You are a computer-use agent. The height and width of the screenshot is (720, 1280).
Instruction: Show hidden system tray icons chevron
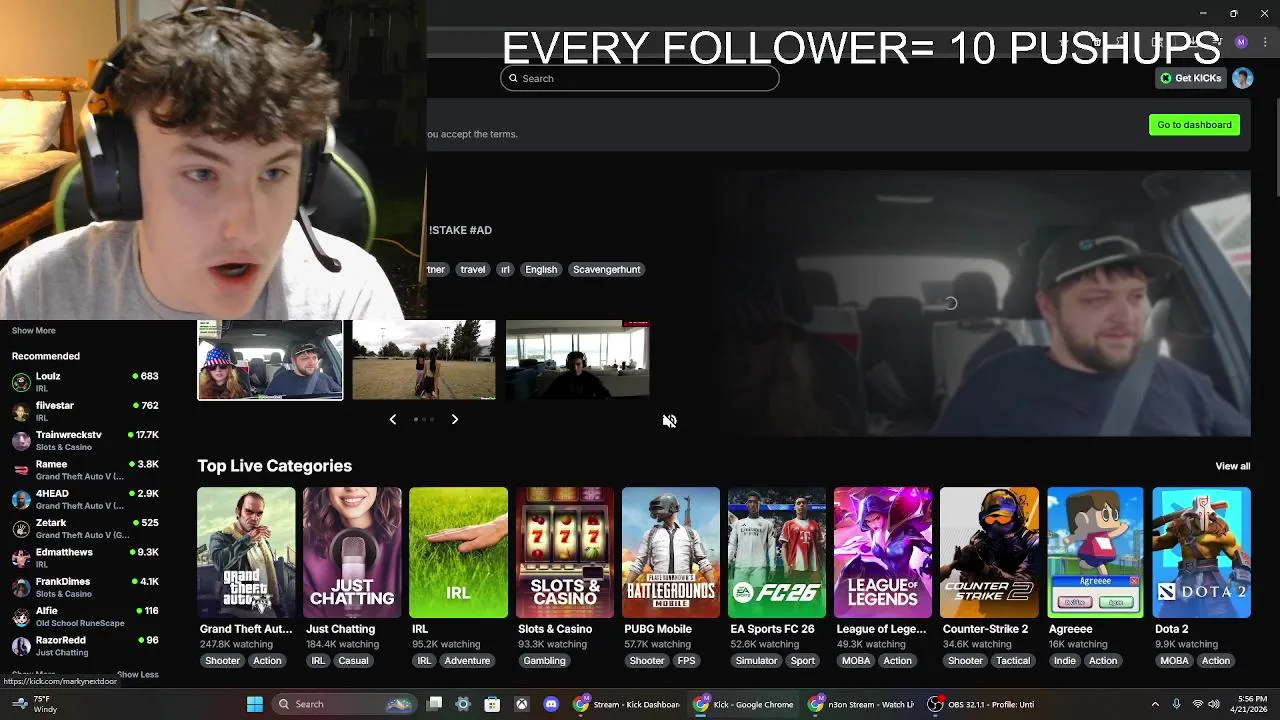(x=1155, y=704)
